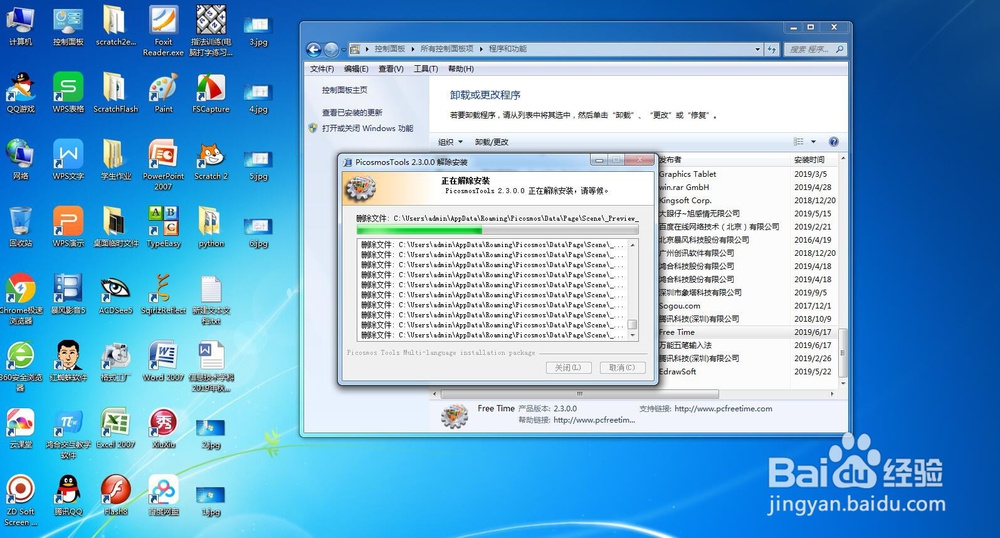1000x538 pixels.
Task: Open http://www.pcfreetime.com support link
Action: click(x=723, y=409)
